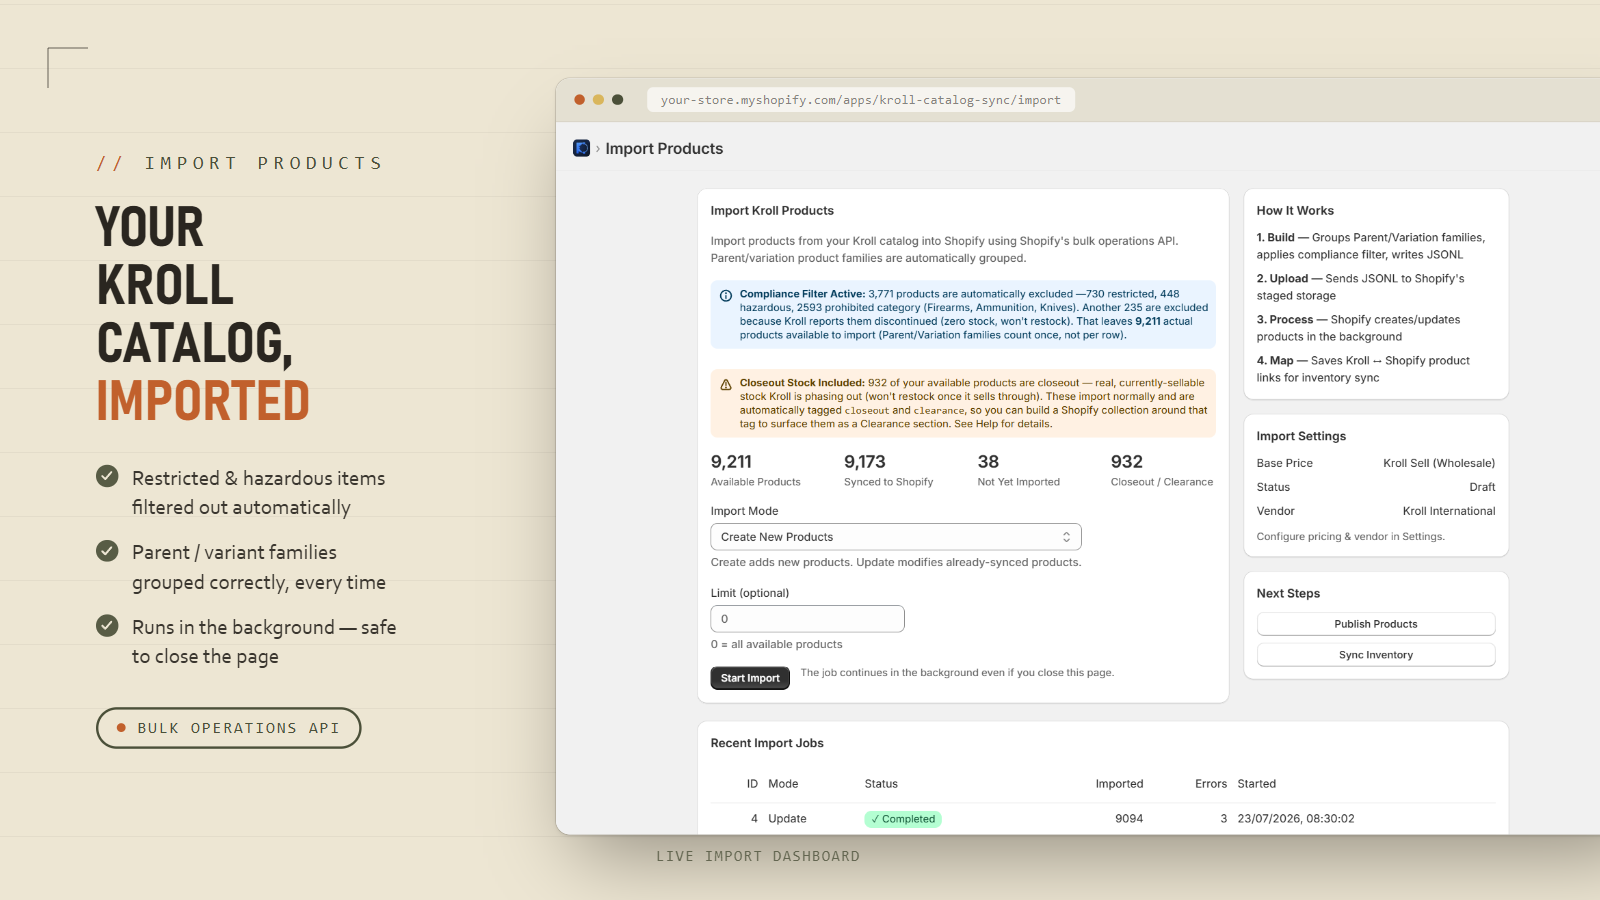Click the Configure pricing & vendor in Settings text

(1350, 537)
